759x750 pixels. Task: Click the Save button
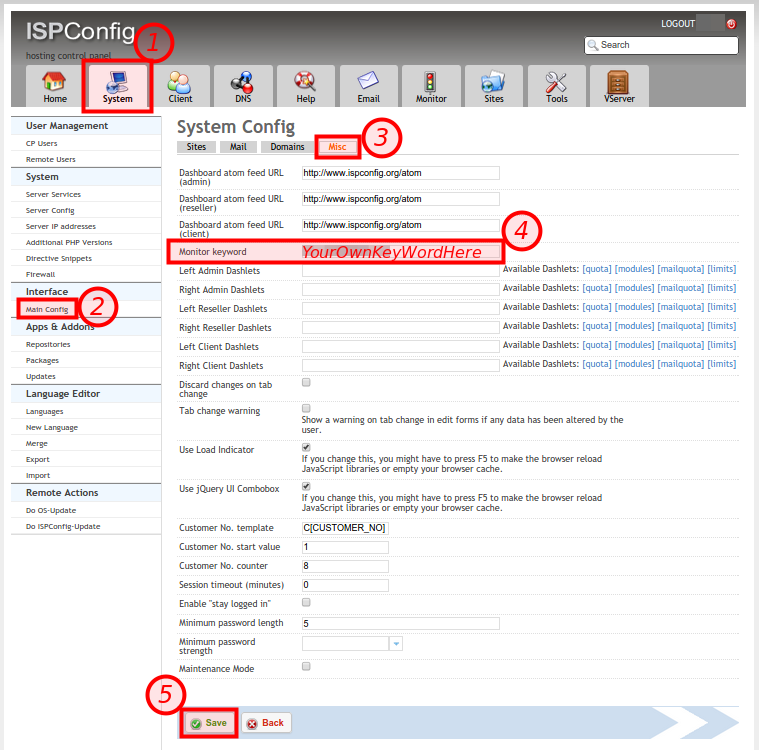209,723
